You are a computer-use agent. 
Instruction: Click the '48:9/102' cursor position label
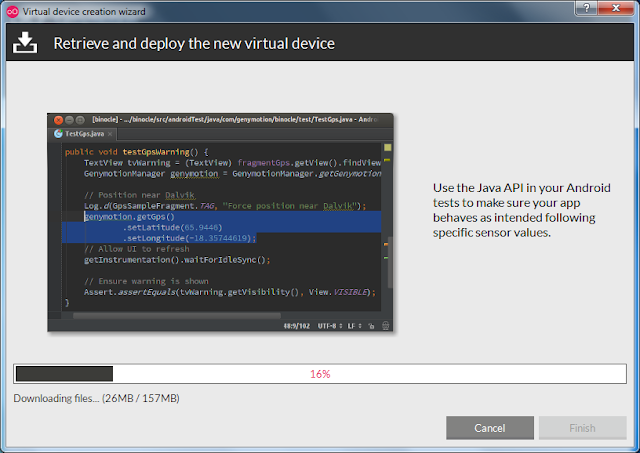click(297, 326)
